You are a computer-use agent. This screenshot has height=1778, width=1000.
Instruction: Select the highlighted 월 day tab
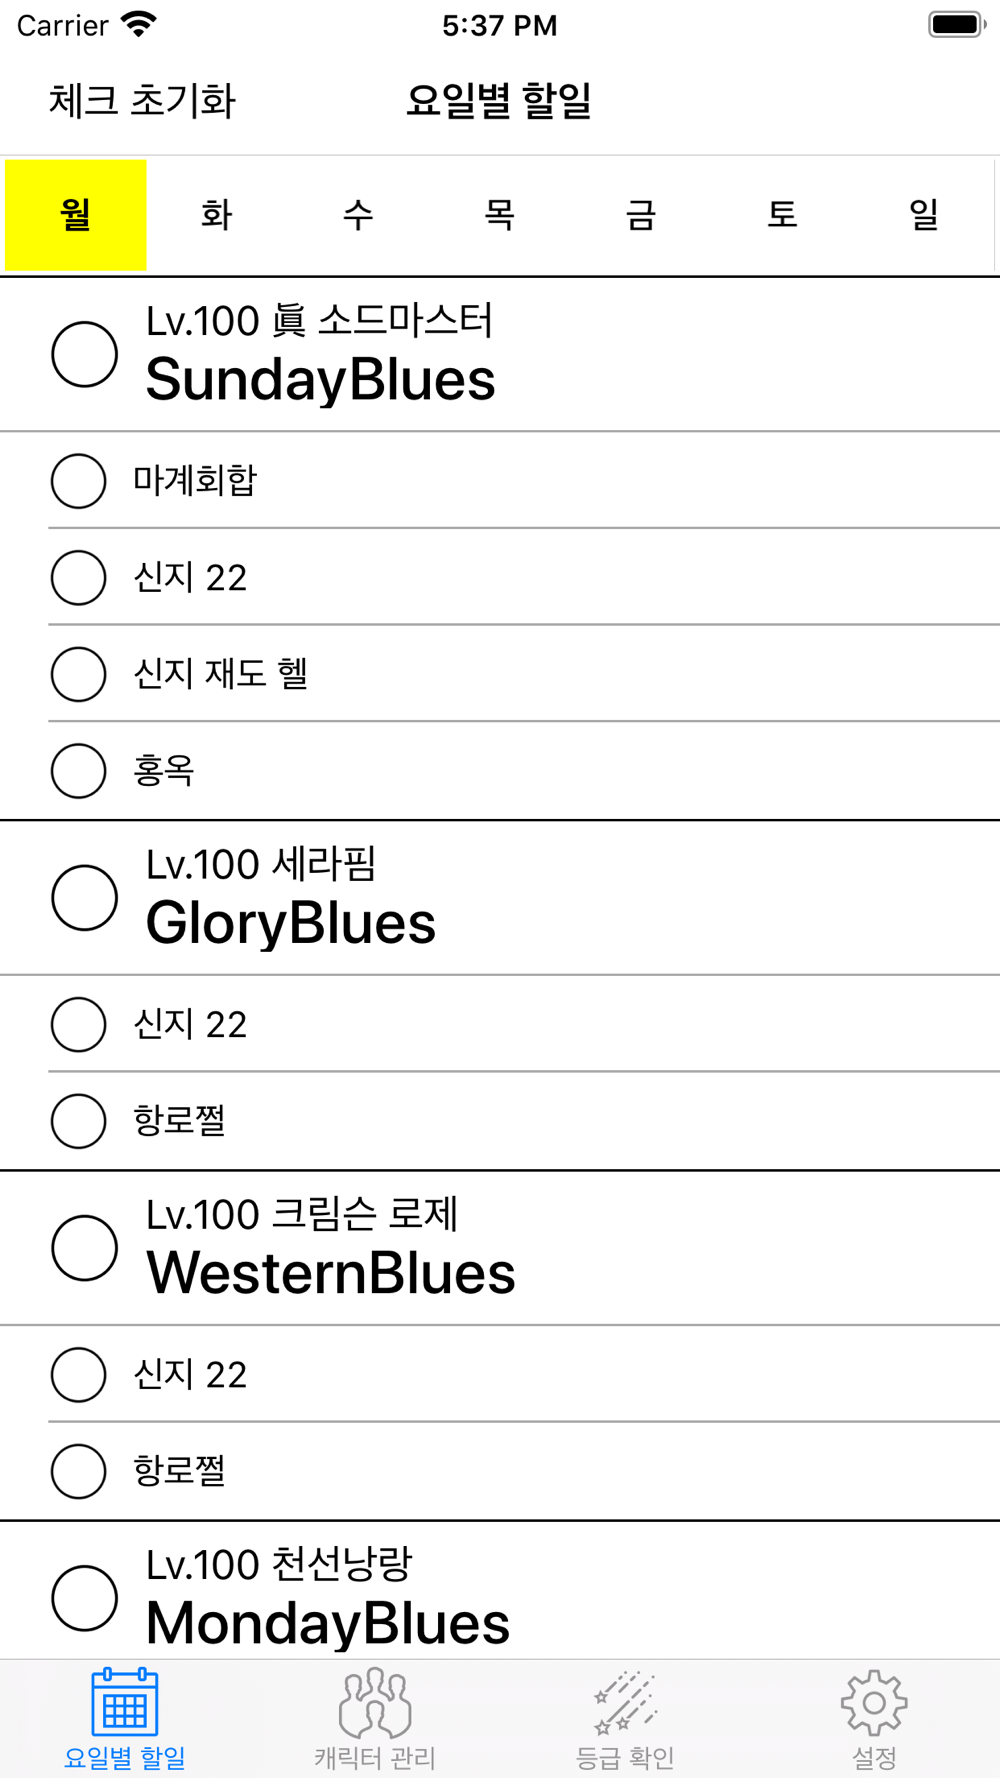coord(76,215)
